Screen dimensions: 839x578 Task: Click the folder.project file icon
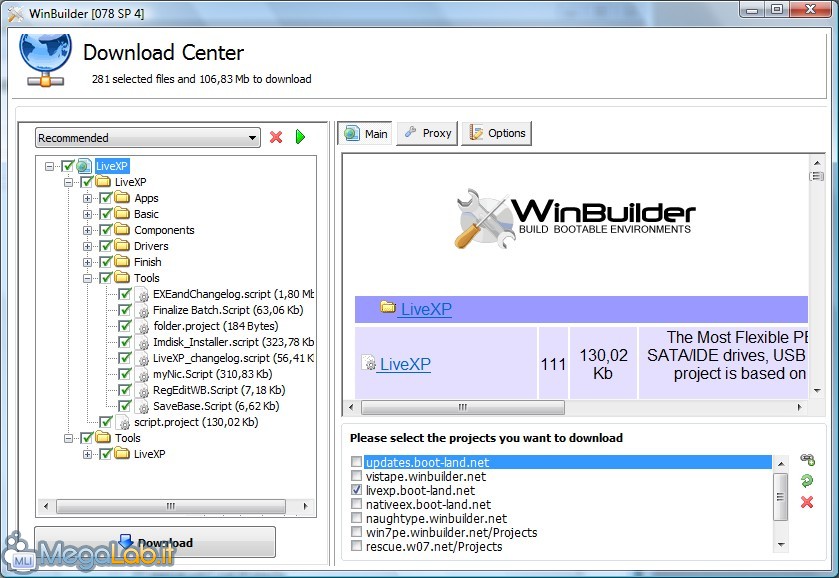[142, 326]
